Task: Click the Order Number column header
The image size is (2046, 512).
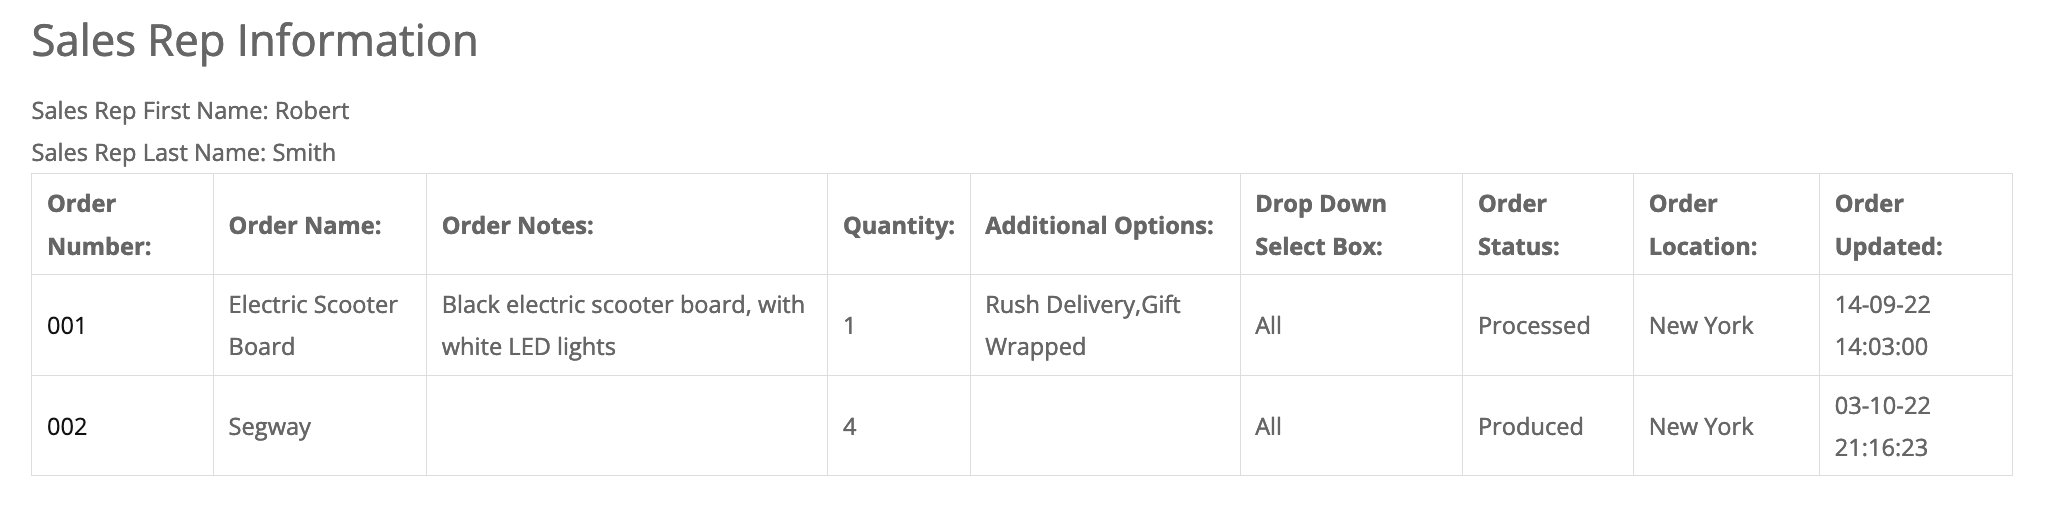Action: click(x=99, y=225)
